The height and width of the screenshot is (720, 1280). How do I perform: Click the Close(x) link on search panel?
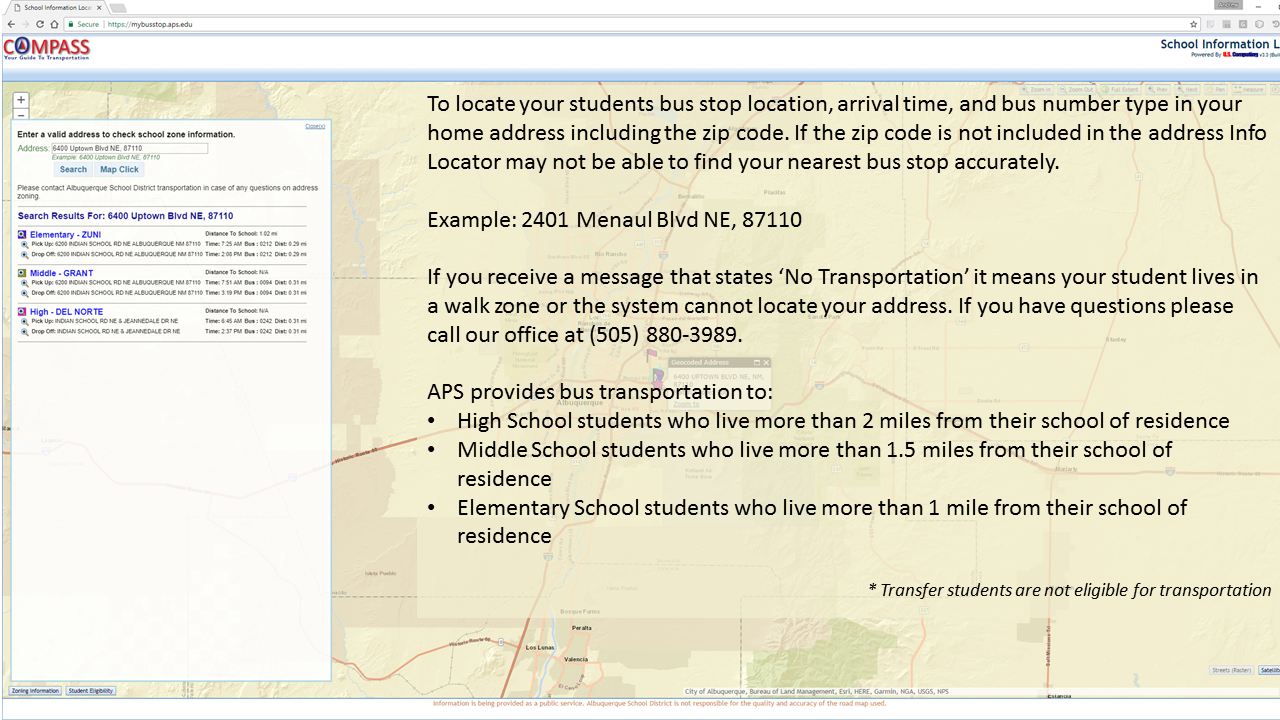315,126
